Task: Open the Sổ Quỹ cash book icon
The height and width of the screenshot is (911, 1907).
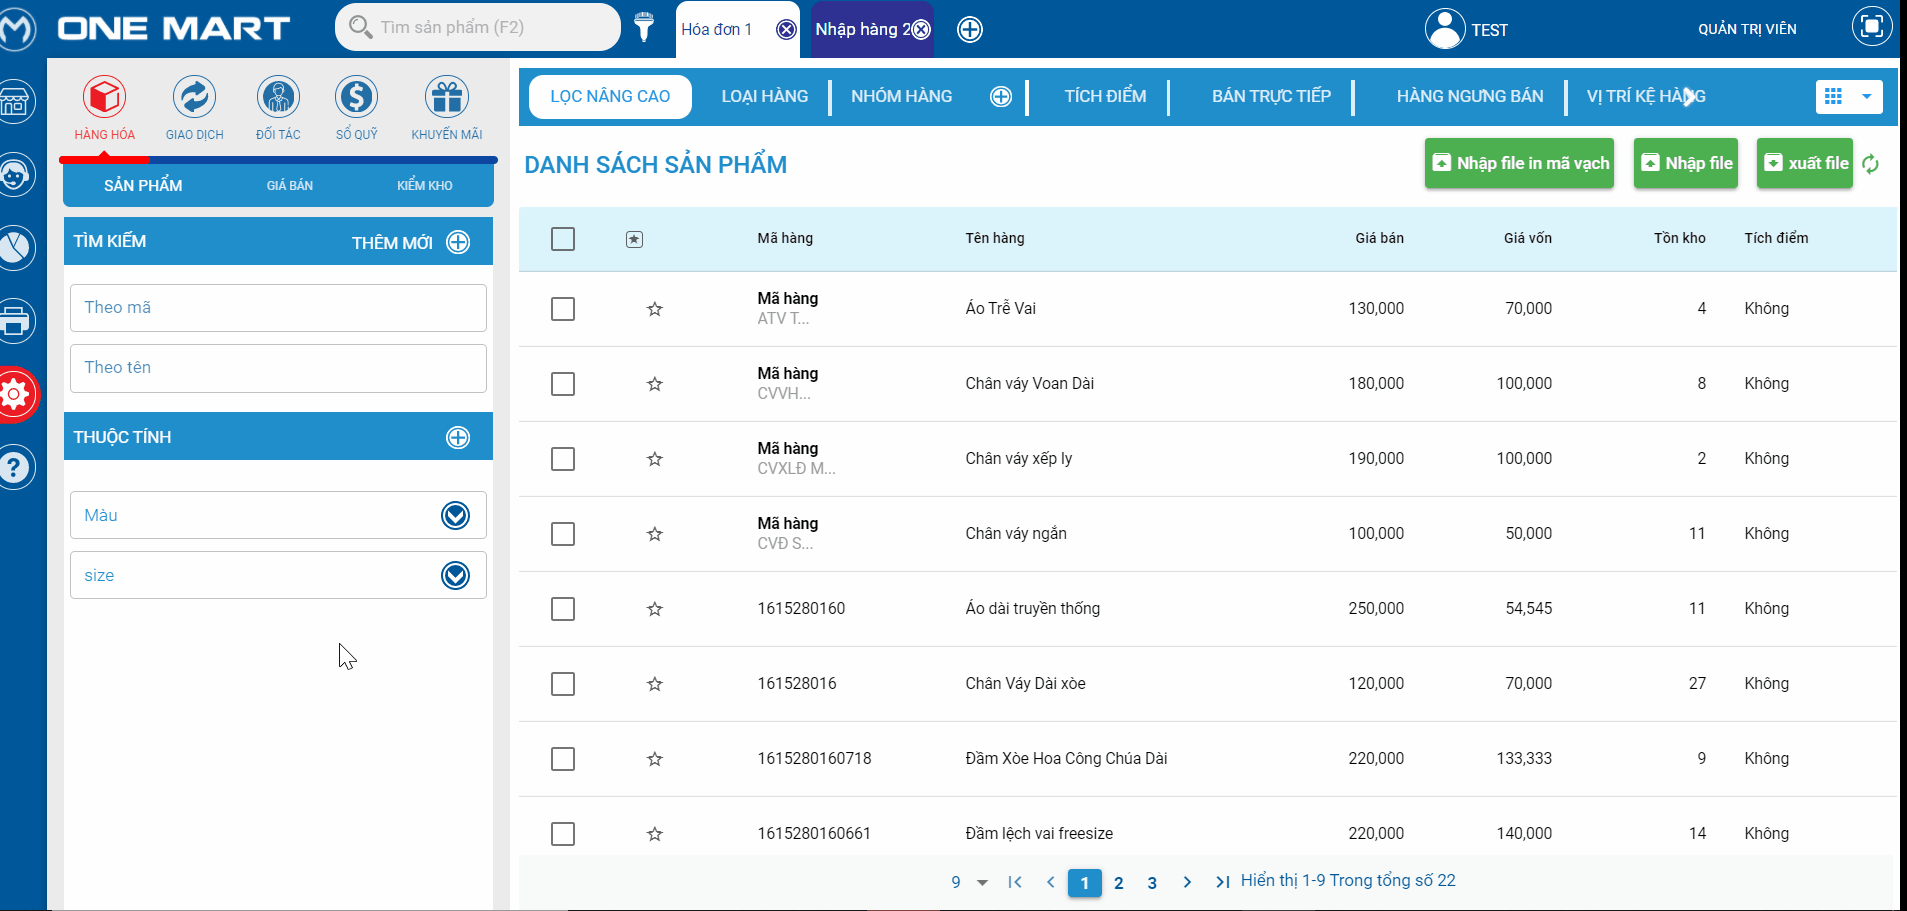Action: [x=356, y=98]
